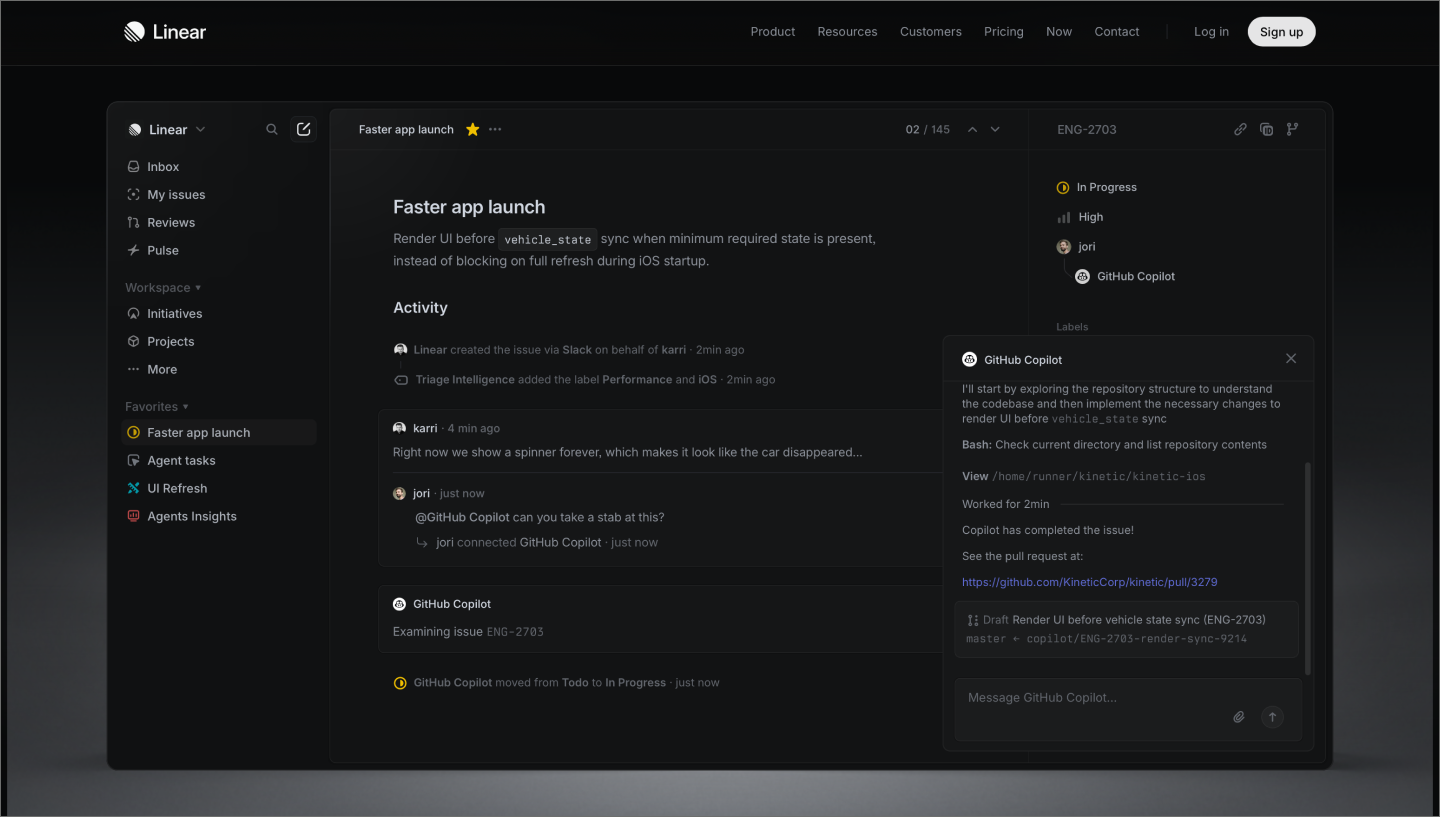The image size is (1440, 817).
Task: Click the GitHub Copilot avatar in the Examining issue card
Action: click(x=399, y=604)
